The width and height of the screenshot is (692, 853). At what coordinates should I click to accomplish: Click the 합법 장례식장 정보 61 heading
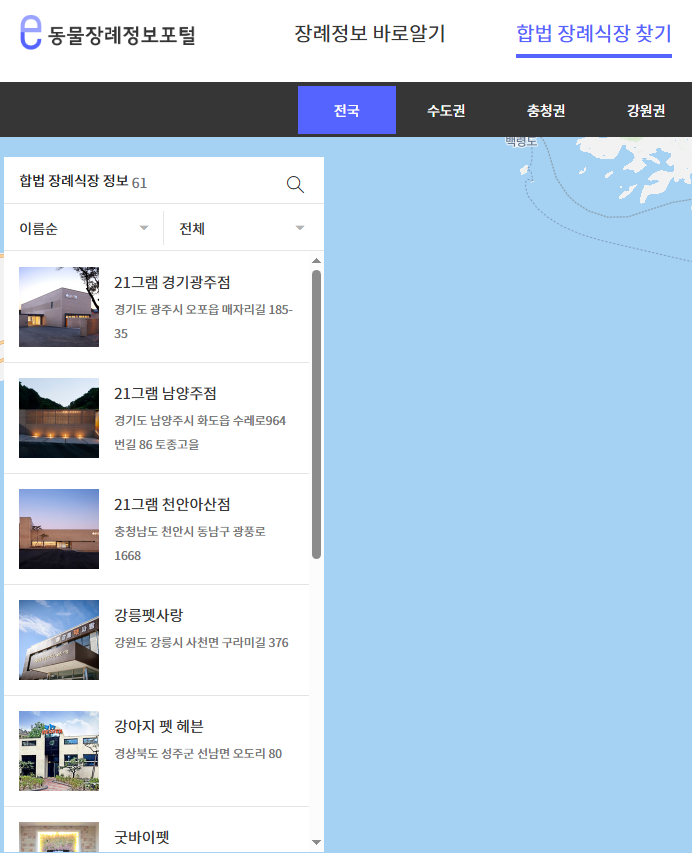pos(83,182)
